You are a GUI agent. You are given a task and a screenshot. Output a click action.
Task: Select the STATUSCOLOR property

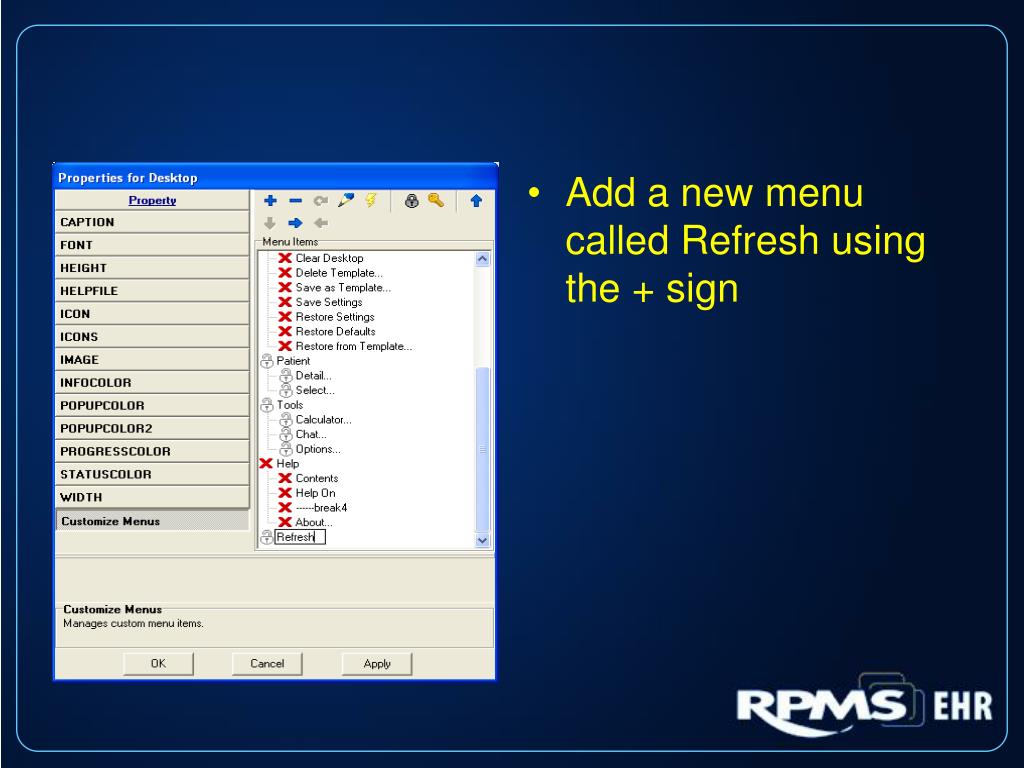(x=152, y=474)
